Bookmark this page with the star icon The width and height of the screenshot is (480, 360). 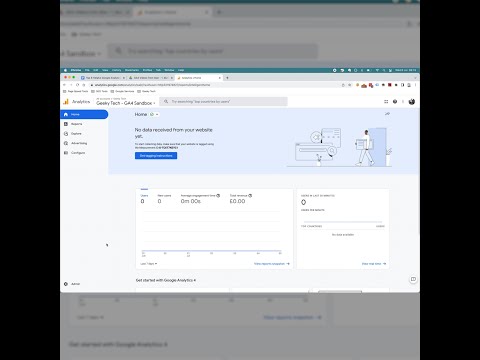pos(350,85)
